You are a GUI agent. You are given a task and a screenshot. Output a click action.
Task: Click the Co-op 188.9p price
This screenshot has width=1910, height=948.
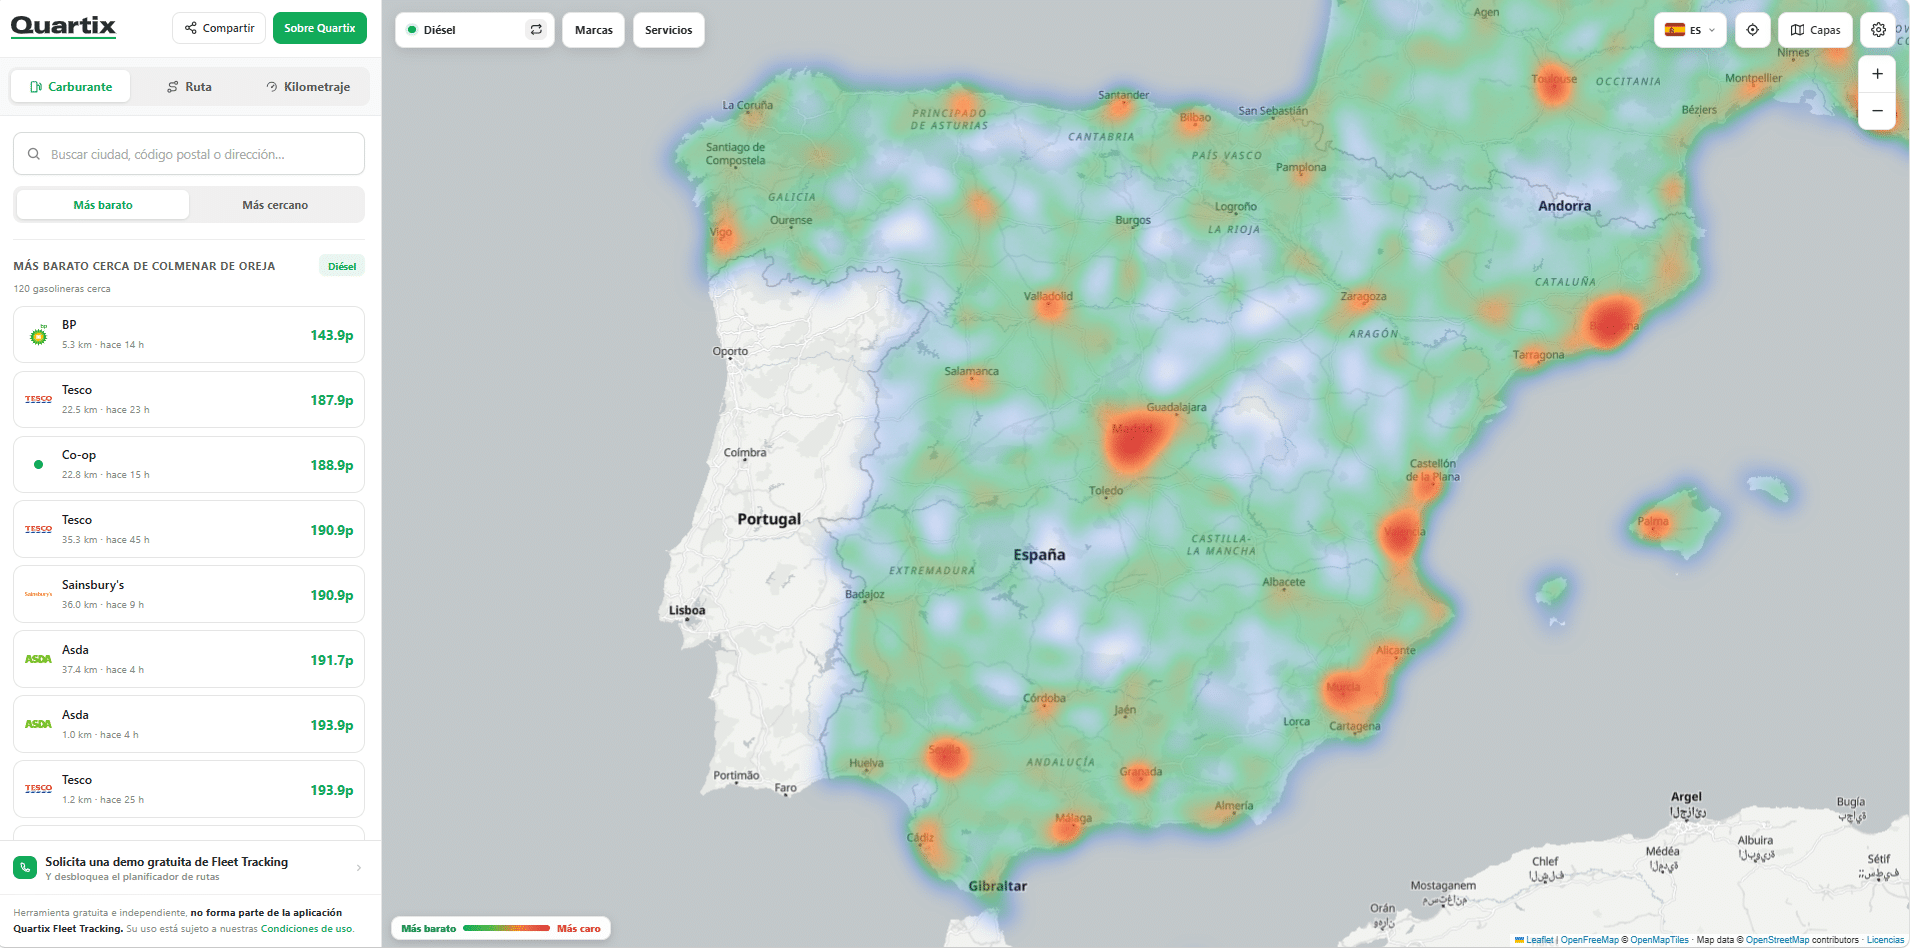[x=331, y=465]
